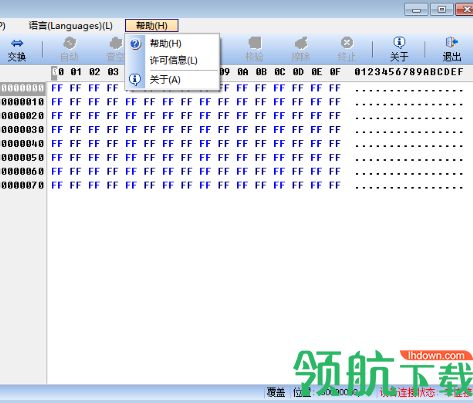This screenshot has height=403, width=473.
Task: Click the 校验 (verify) toolbar icon
Action: pos(254,50)
